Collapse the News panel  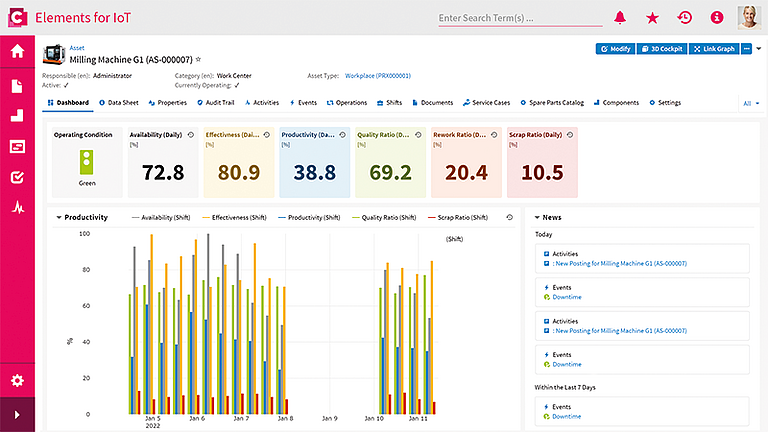click(537, 217)
